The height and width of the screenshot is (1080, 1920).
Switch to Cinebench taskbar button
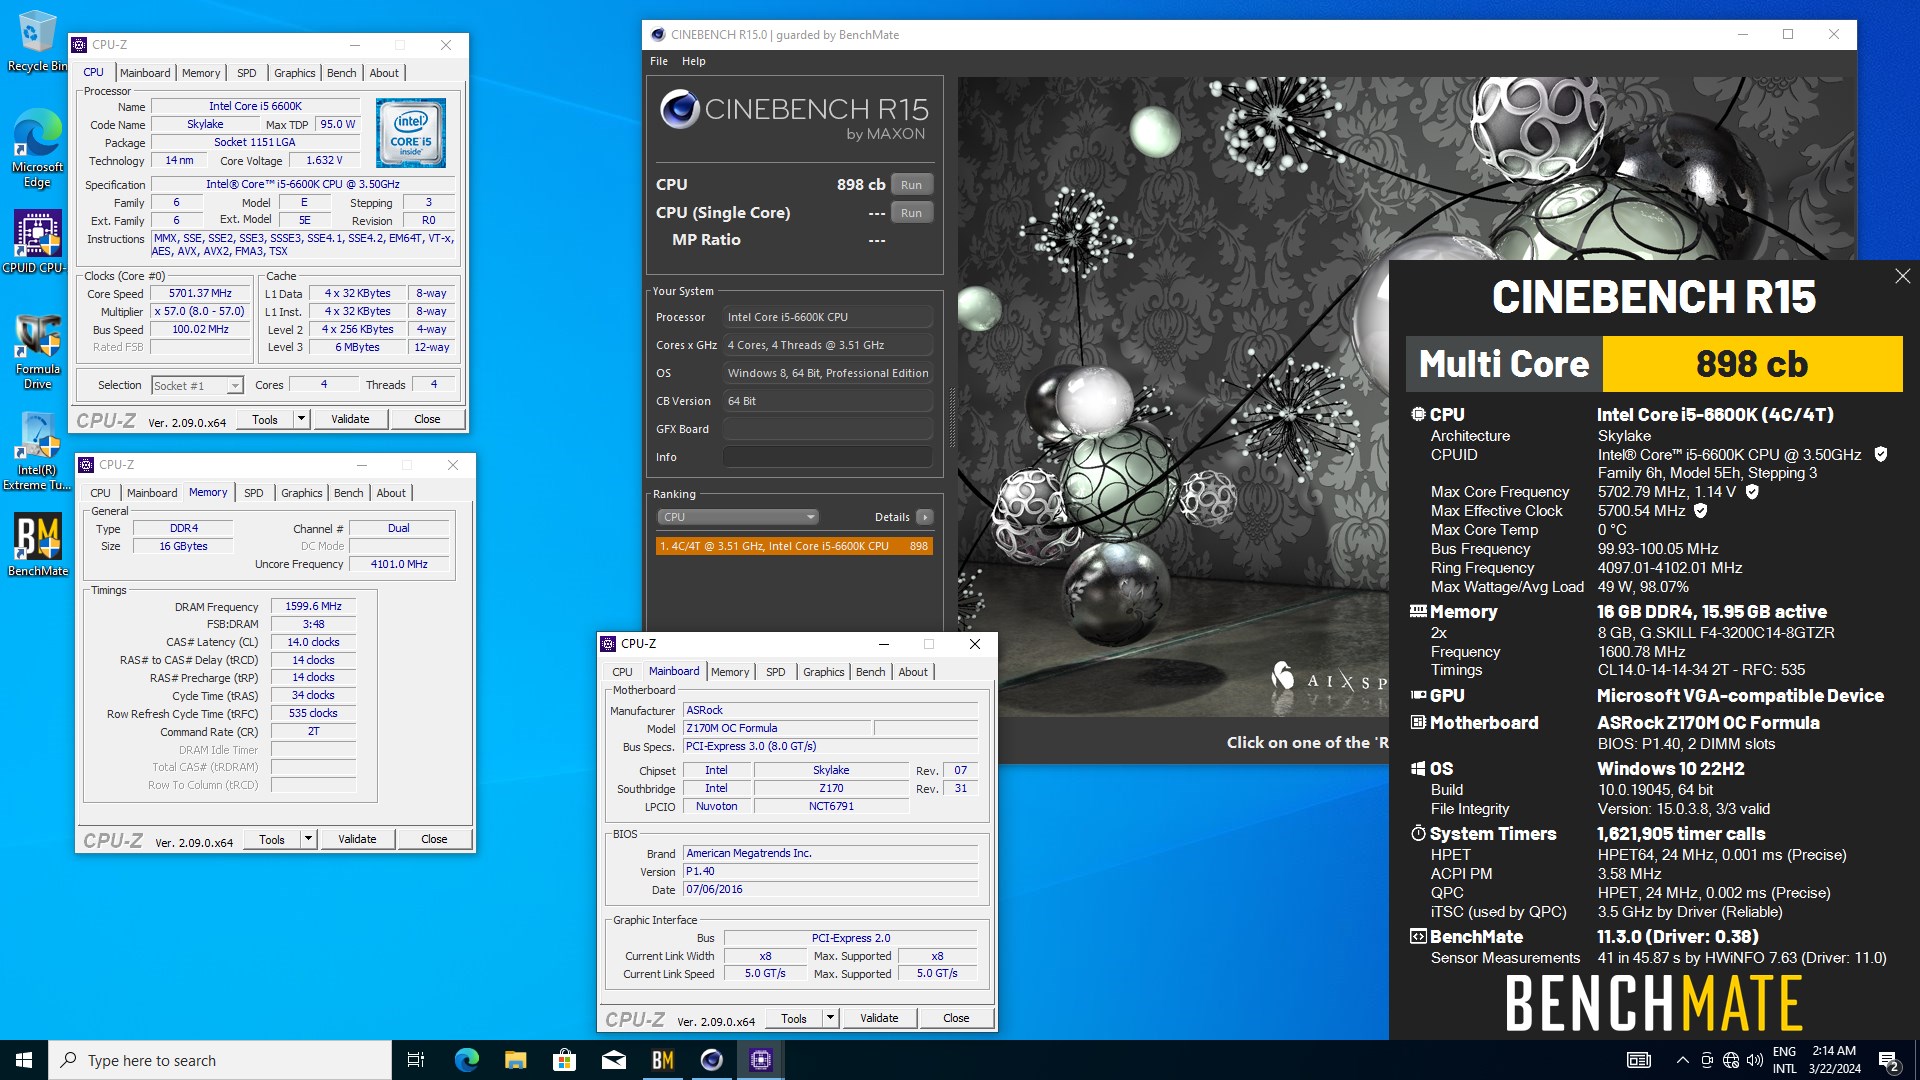711,1060
